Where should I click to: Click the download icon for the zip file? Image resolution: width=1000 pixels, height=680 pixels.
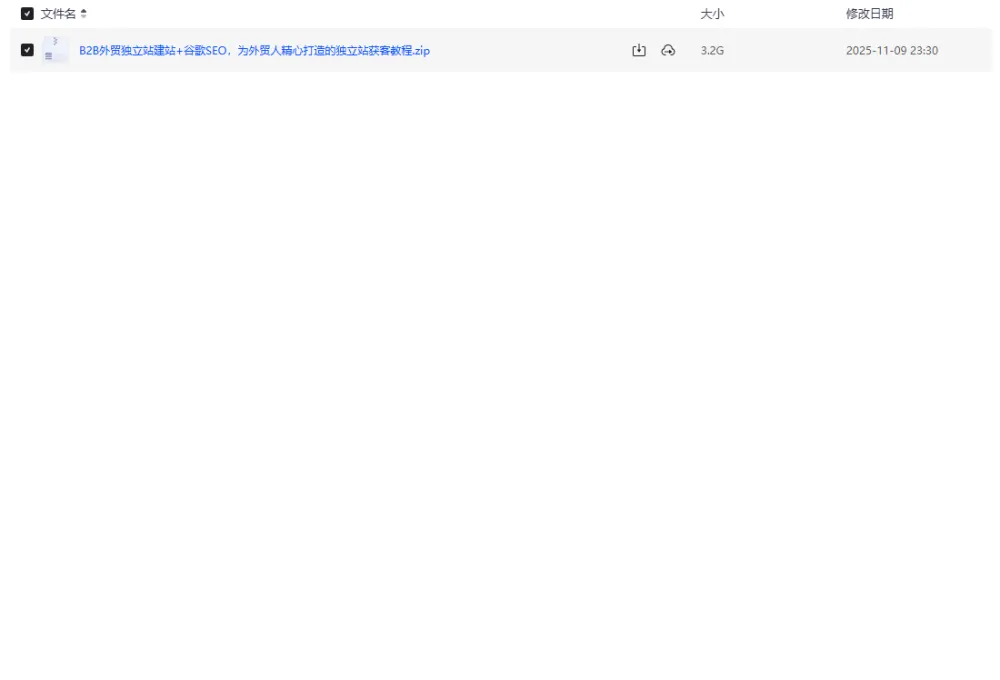click(639, 49)
